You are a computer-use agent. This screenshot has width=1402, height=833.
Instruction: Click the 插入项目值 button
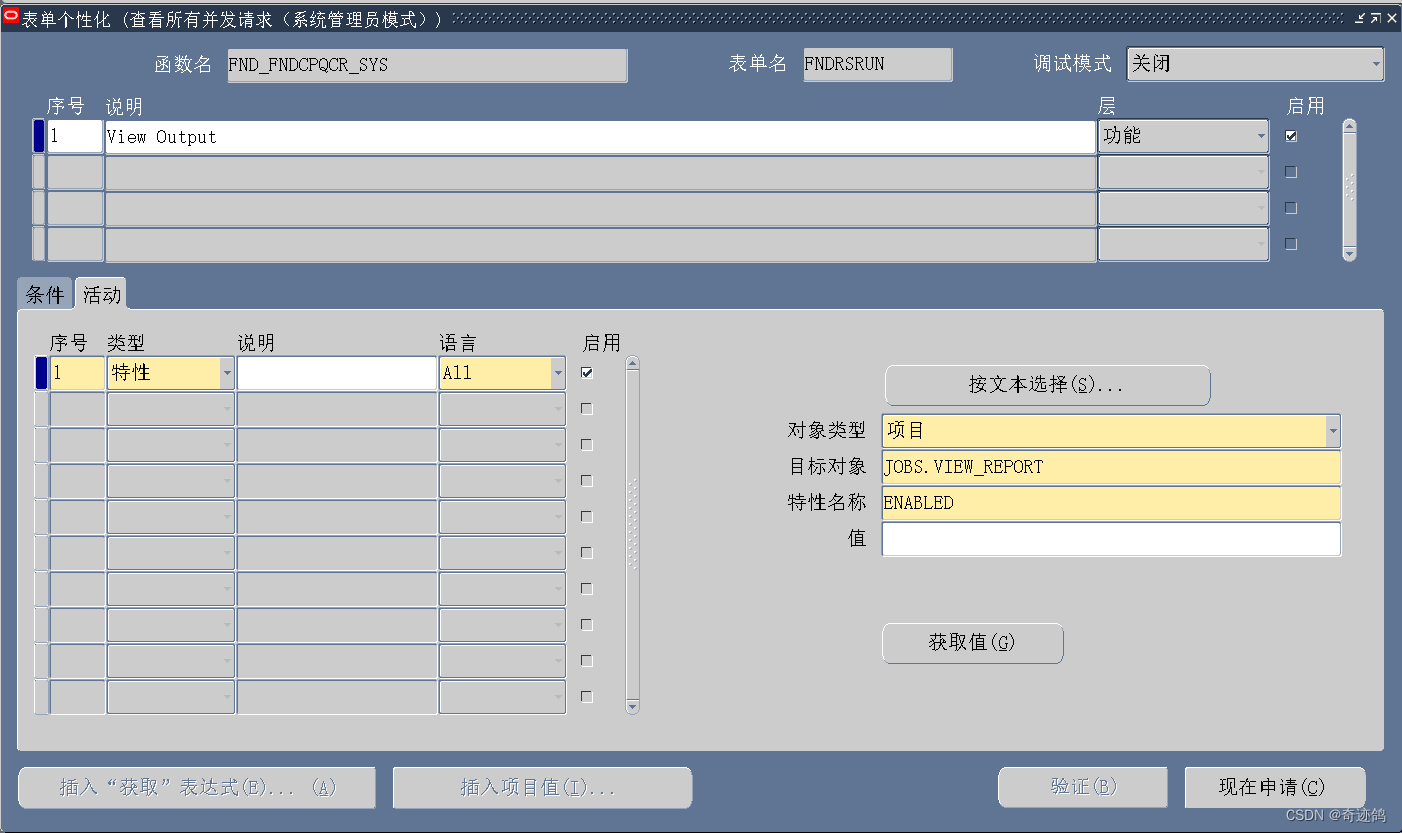[x=541, y=787]
